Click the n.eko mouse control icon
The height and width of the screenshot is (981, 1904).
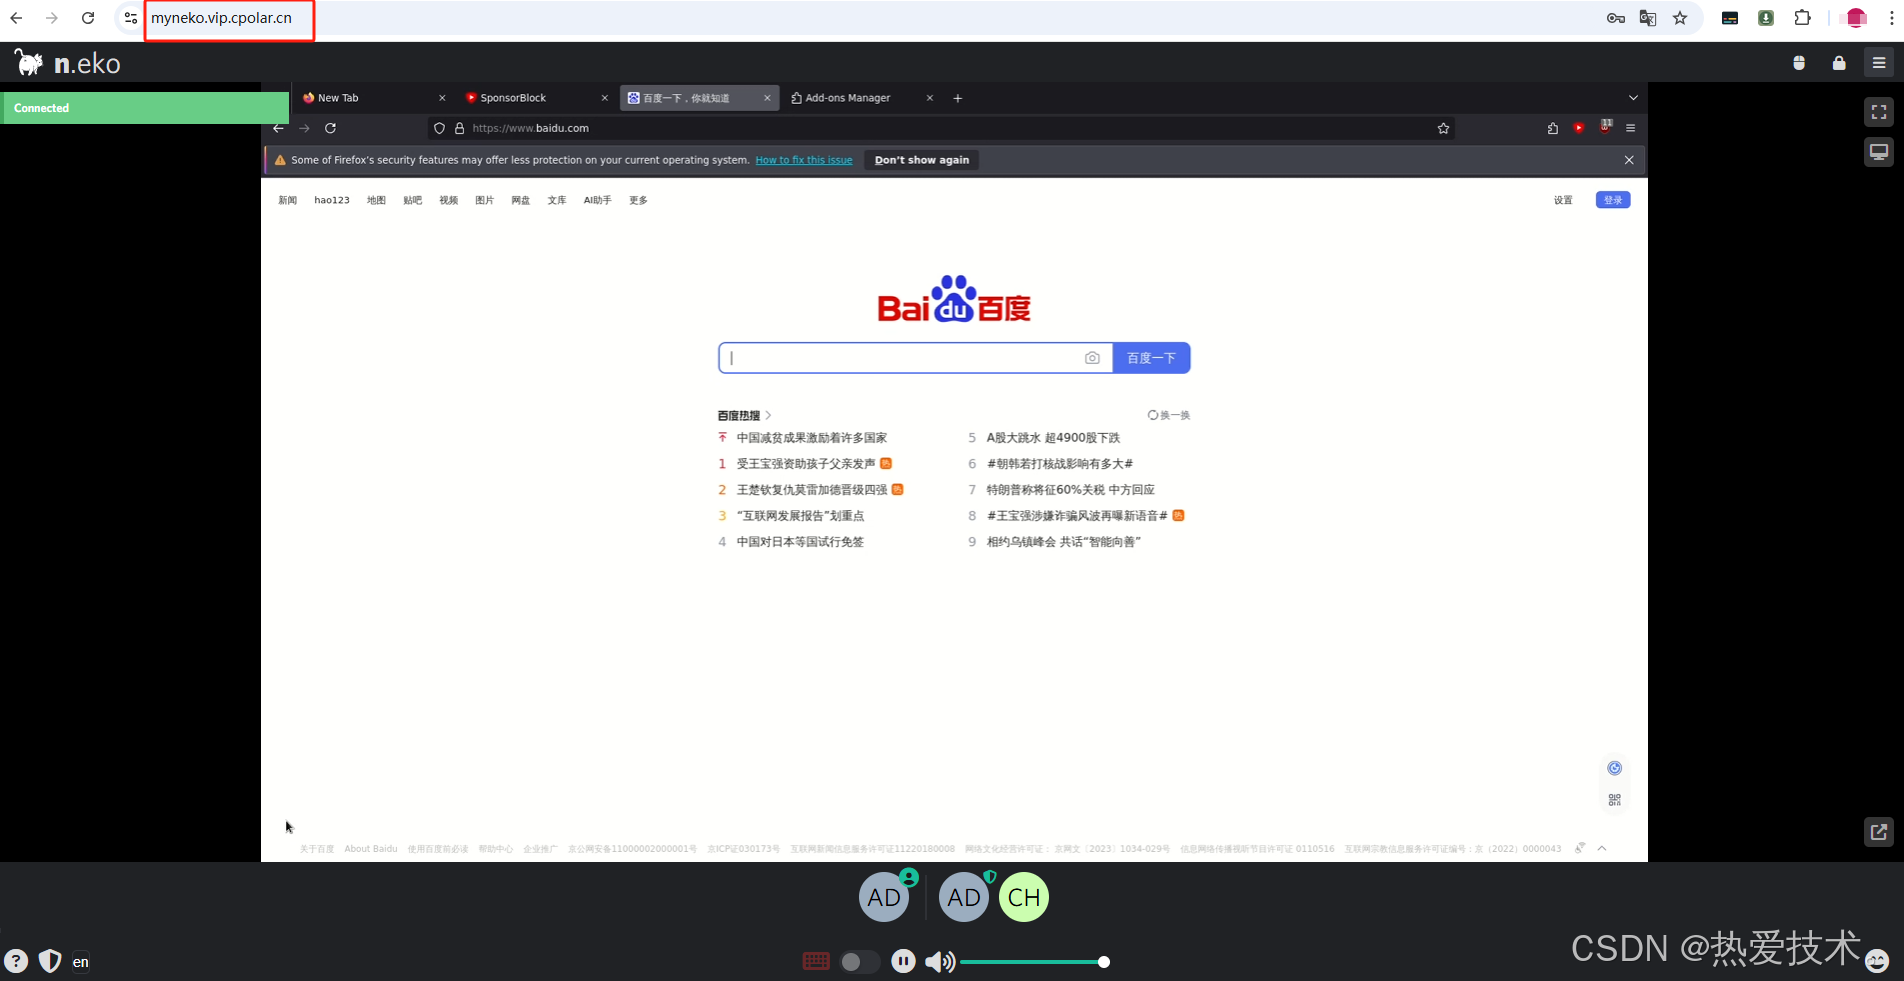[x=1799, y=63]
